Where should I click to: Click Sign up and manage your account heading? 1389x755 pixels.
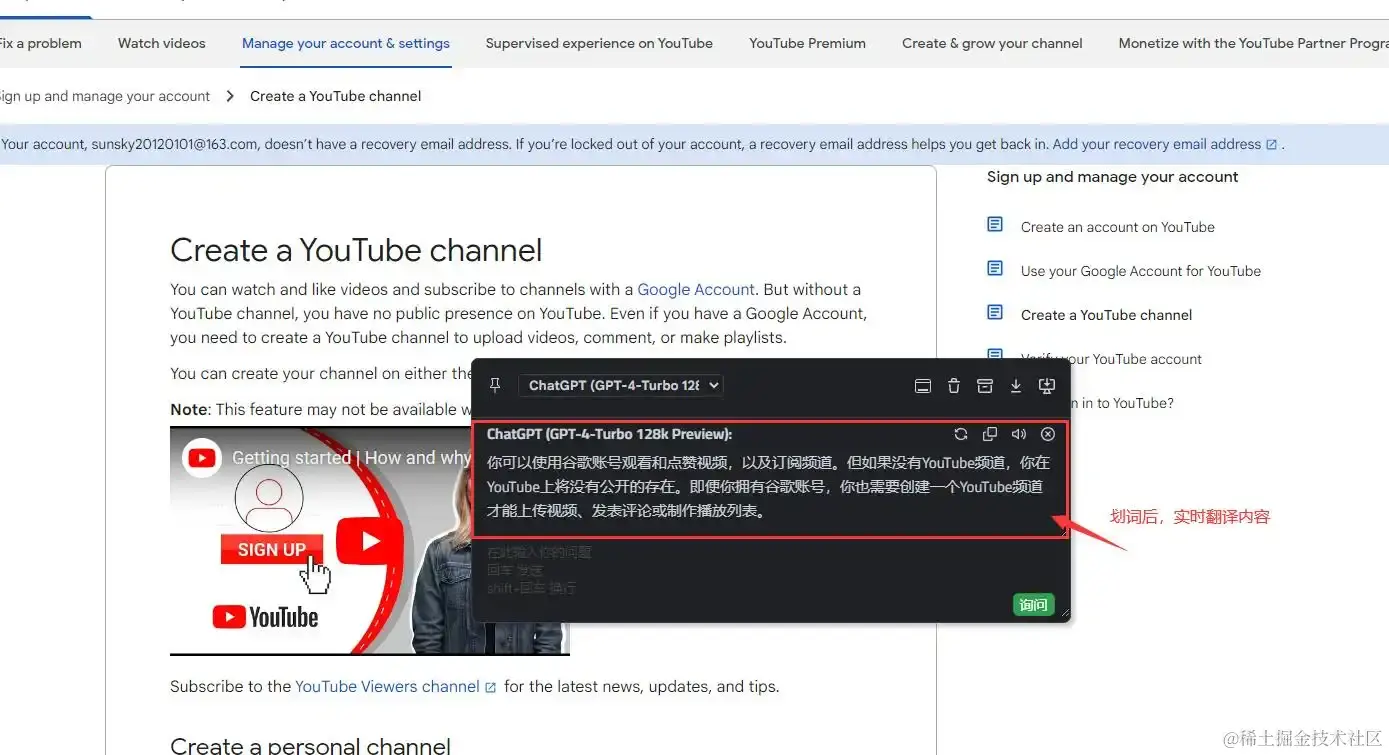tap(1112, 177)
